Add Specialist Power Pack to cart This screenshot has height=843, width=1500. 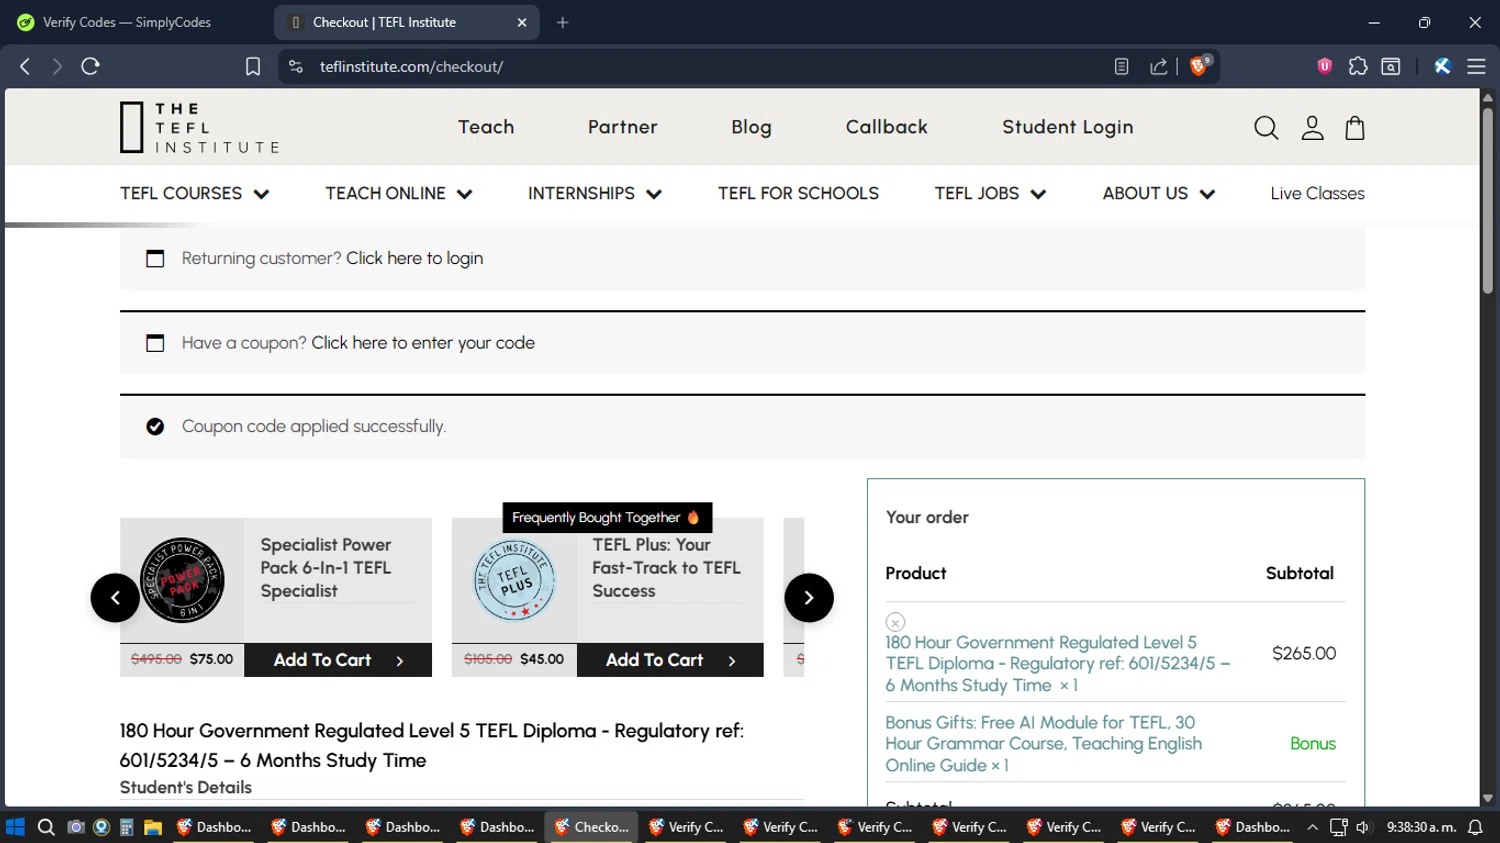click(338, 660)
